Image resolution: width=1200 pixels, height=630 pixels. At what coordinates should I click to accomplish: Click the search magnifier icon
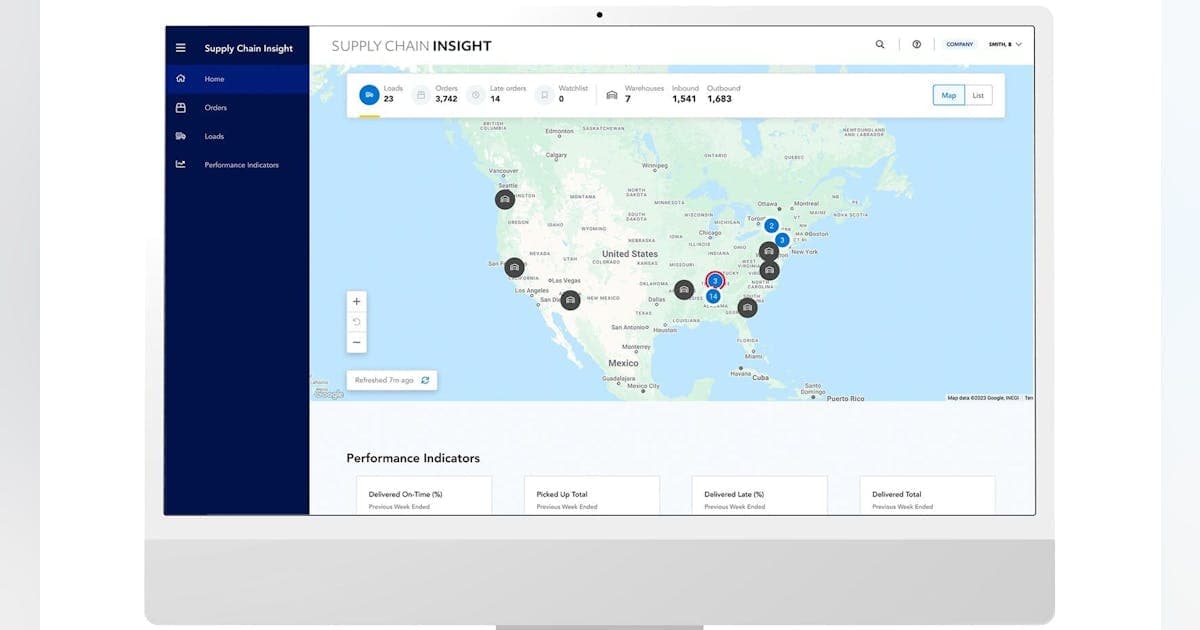[880, 44]
